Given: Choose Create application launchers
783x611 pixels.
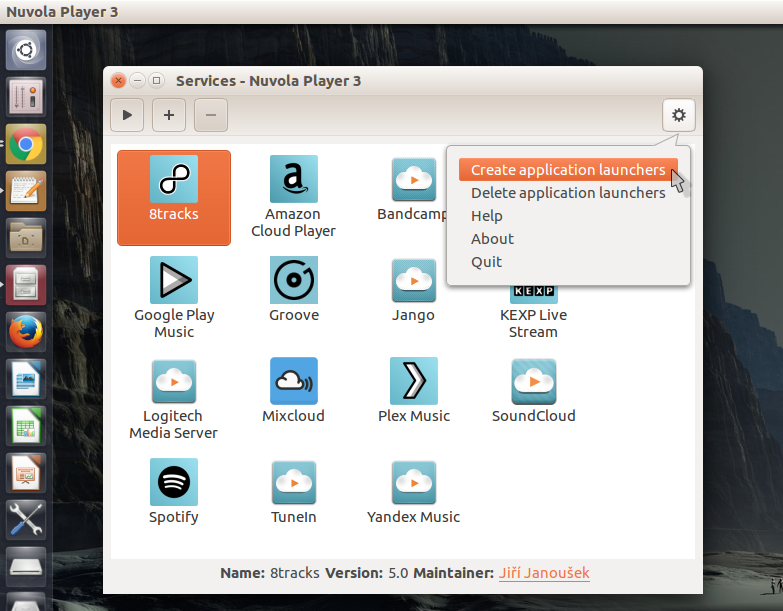Looking at the screenshot, I should tap(568, 170).
